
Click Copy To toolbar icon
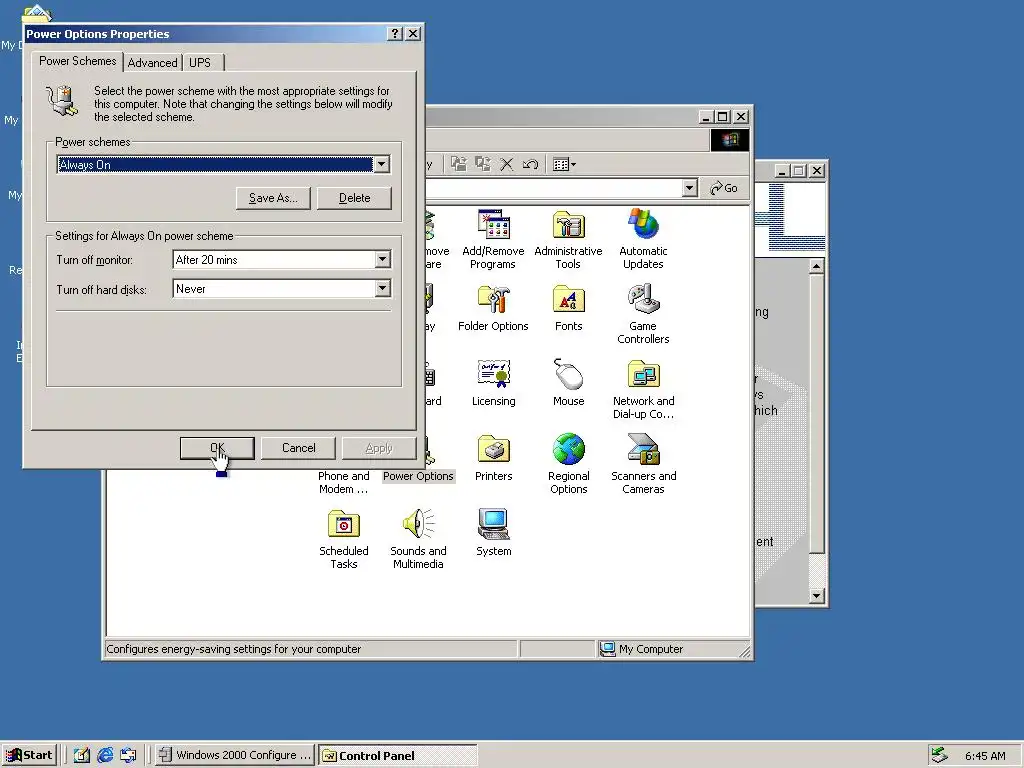tap(483, 164)
